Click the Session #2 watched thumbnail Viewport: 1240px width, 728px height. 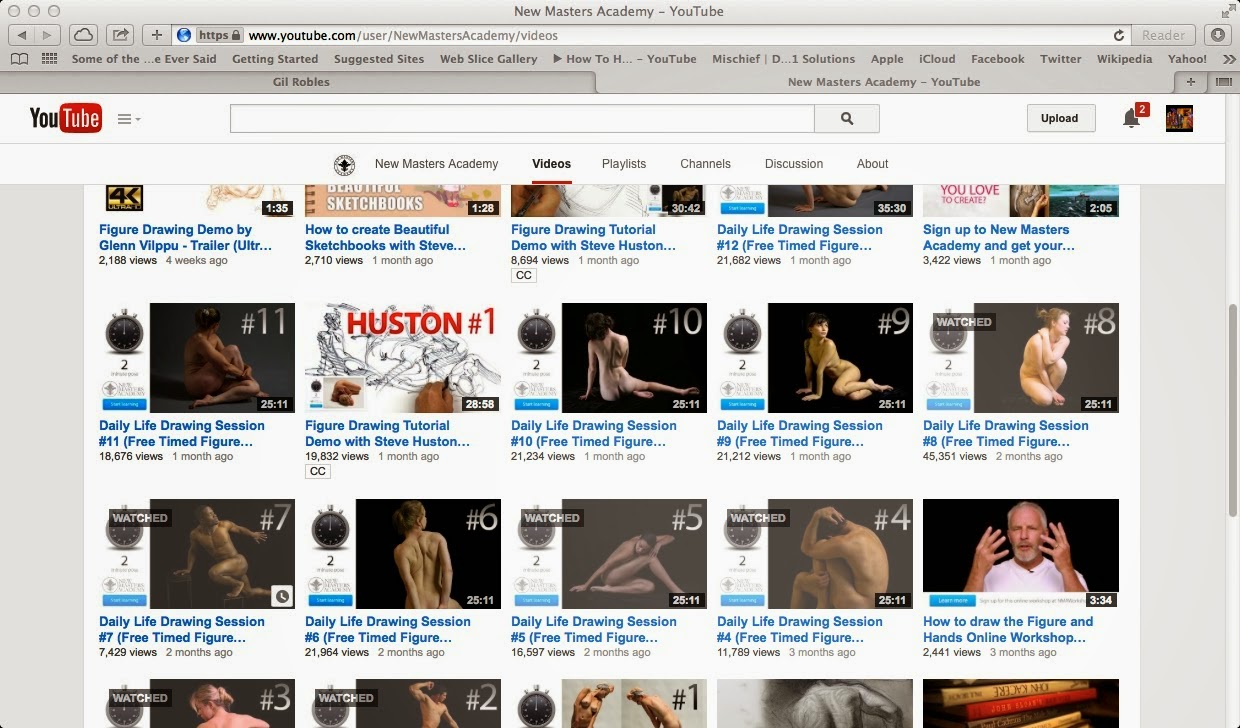pos(403,704)
